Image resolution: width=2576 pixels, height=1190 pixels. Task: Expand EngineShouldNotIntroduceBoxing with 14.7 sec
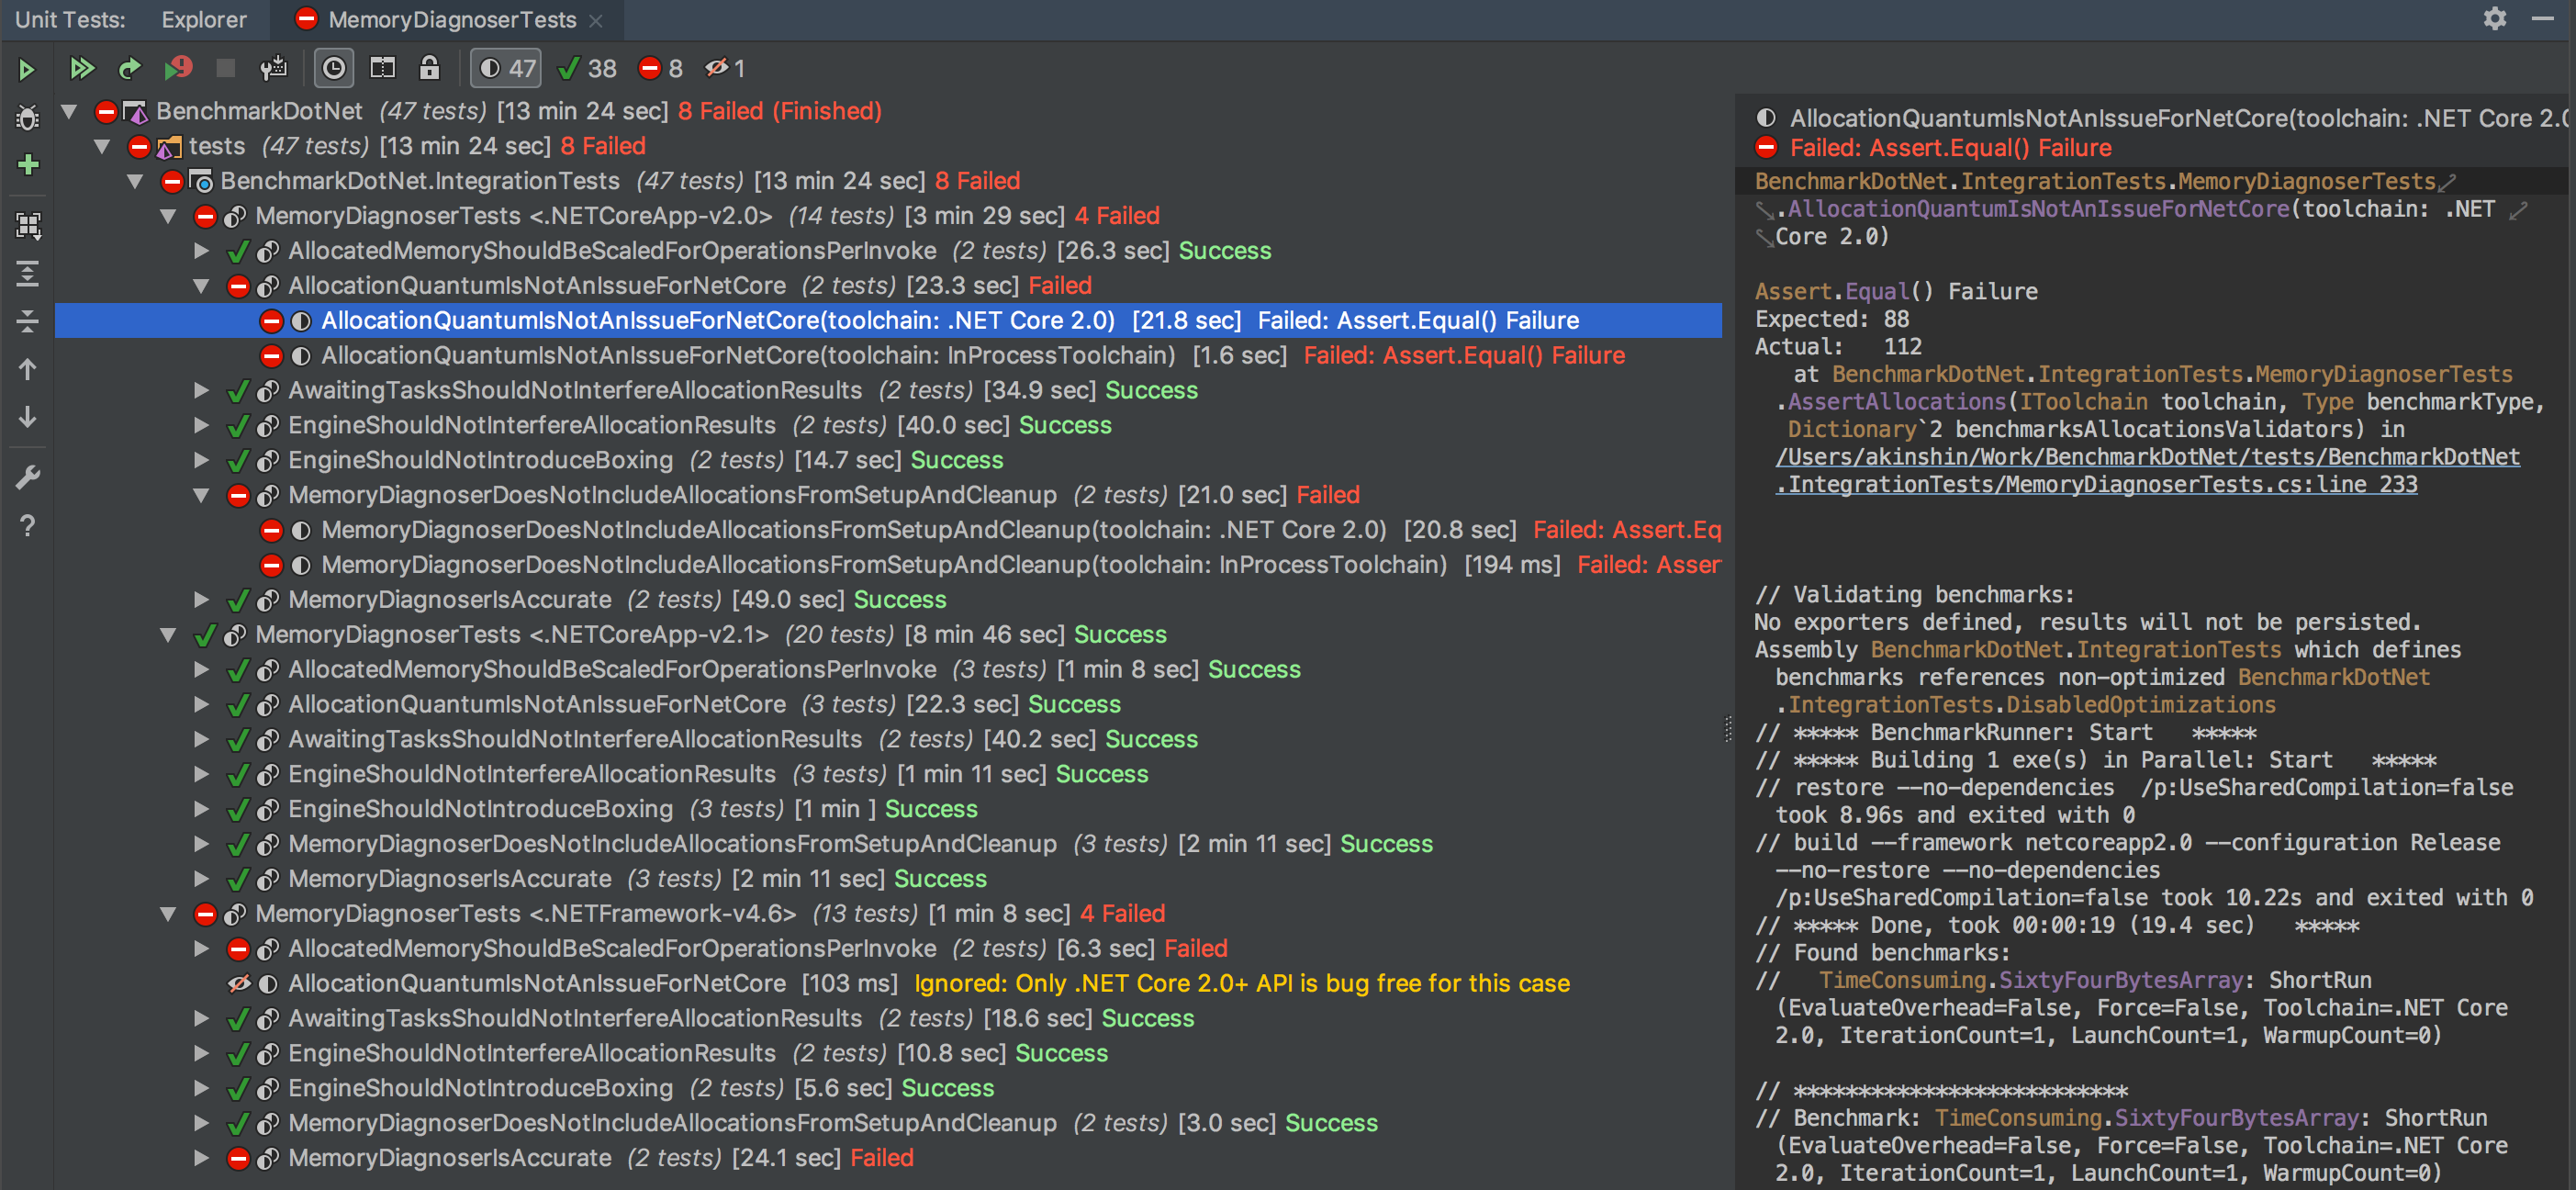pos(201,460)
